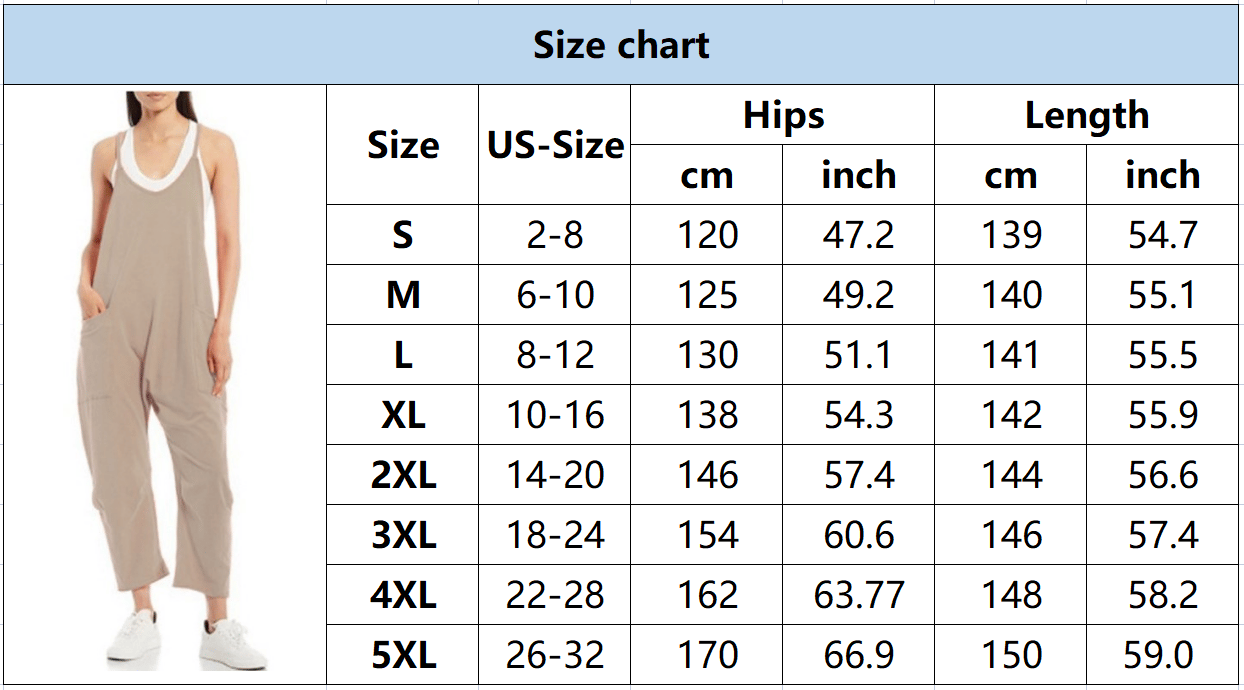
Task: Click the 63.77 hips inch value
Action: tap(859, 595)
